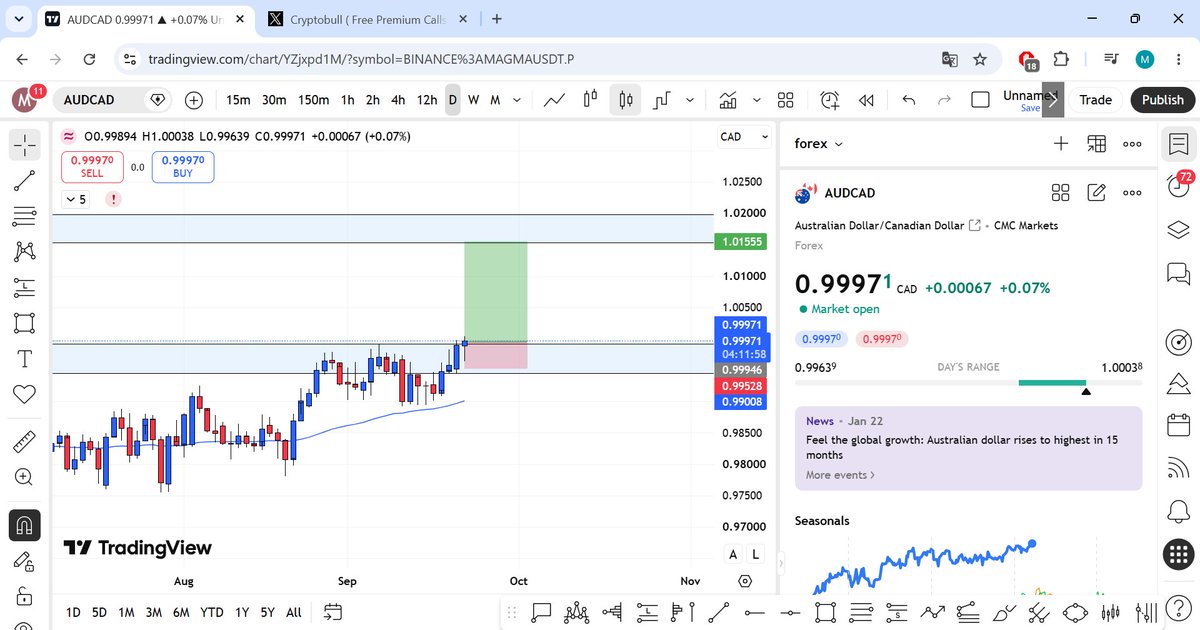Viewport: 1200px width, 630px height.
Task: Select the ruler measure tool
Action: coord(25,441)
